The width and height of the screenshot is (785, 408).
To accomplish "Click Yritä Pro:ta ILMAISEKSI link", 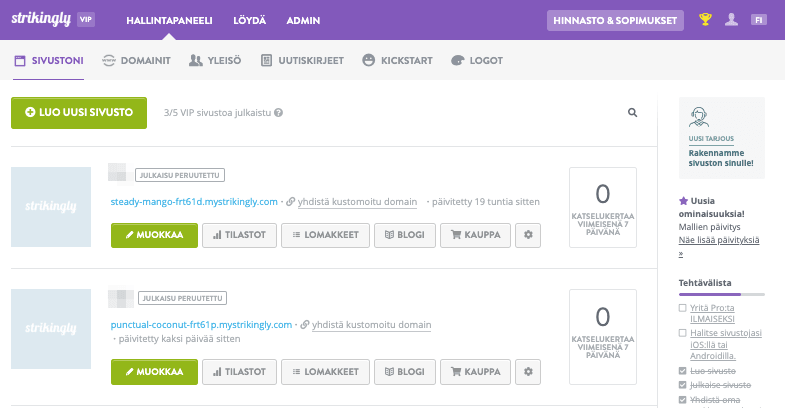I will pos(712,313).
